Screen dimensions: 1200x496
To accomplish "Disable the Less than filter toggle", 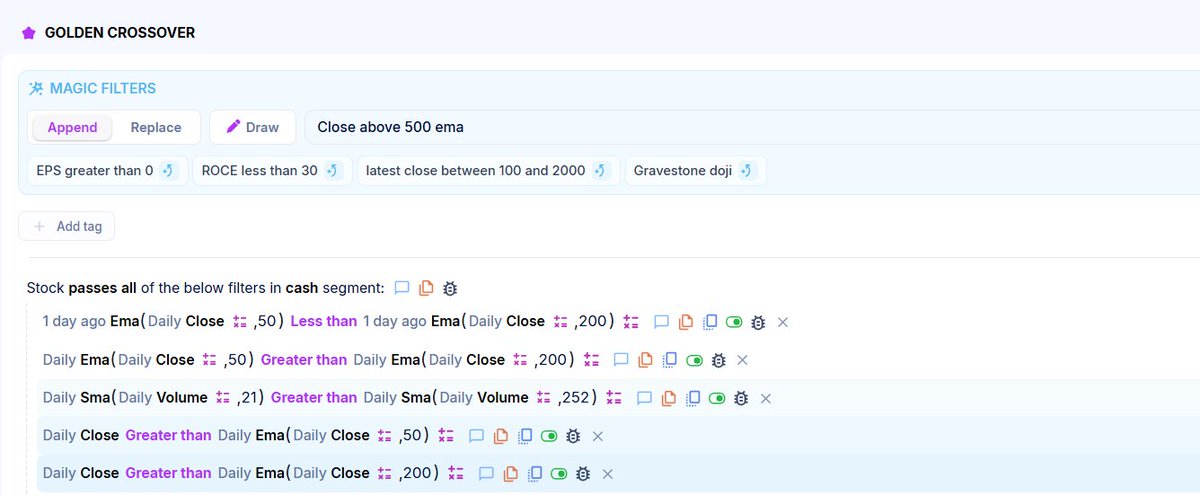I will point(734,322).
